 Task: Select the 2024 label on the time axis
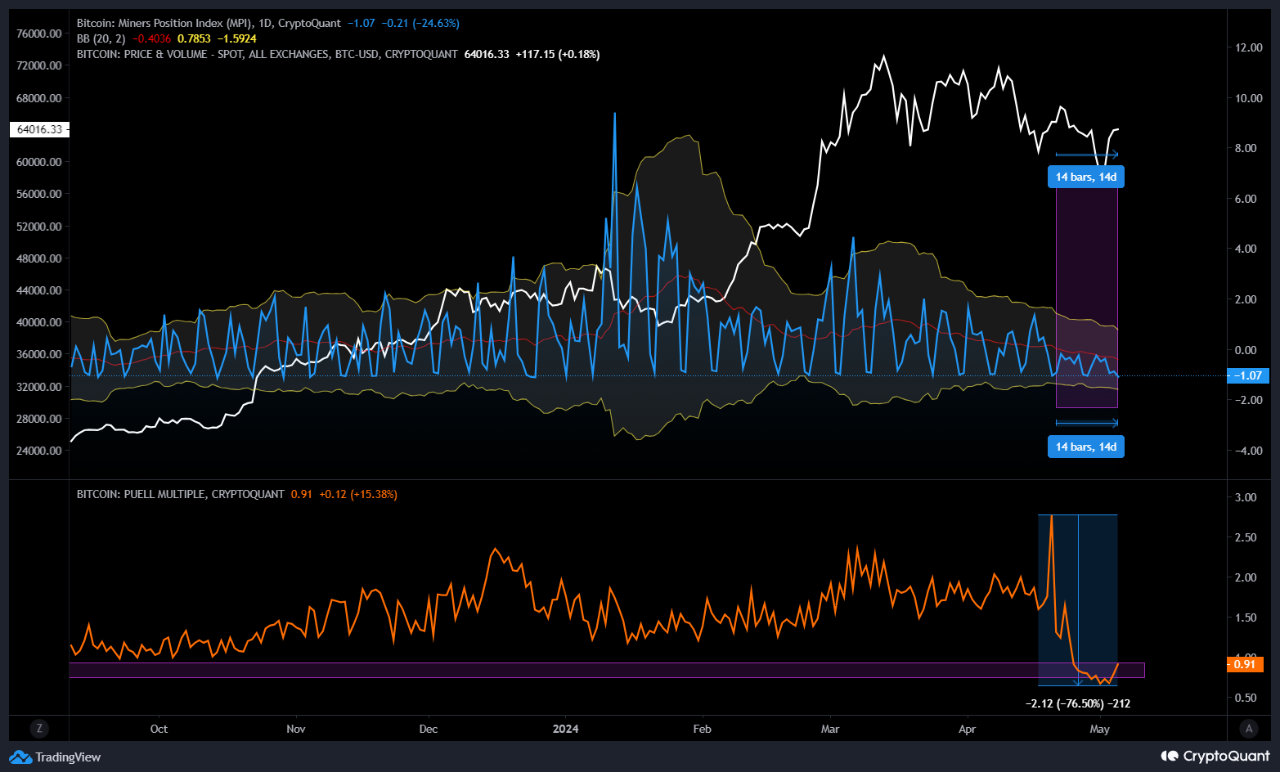tap(565, 729)
